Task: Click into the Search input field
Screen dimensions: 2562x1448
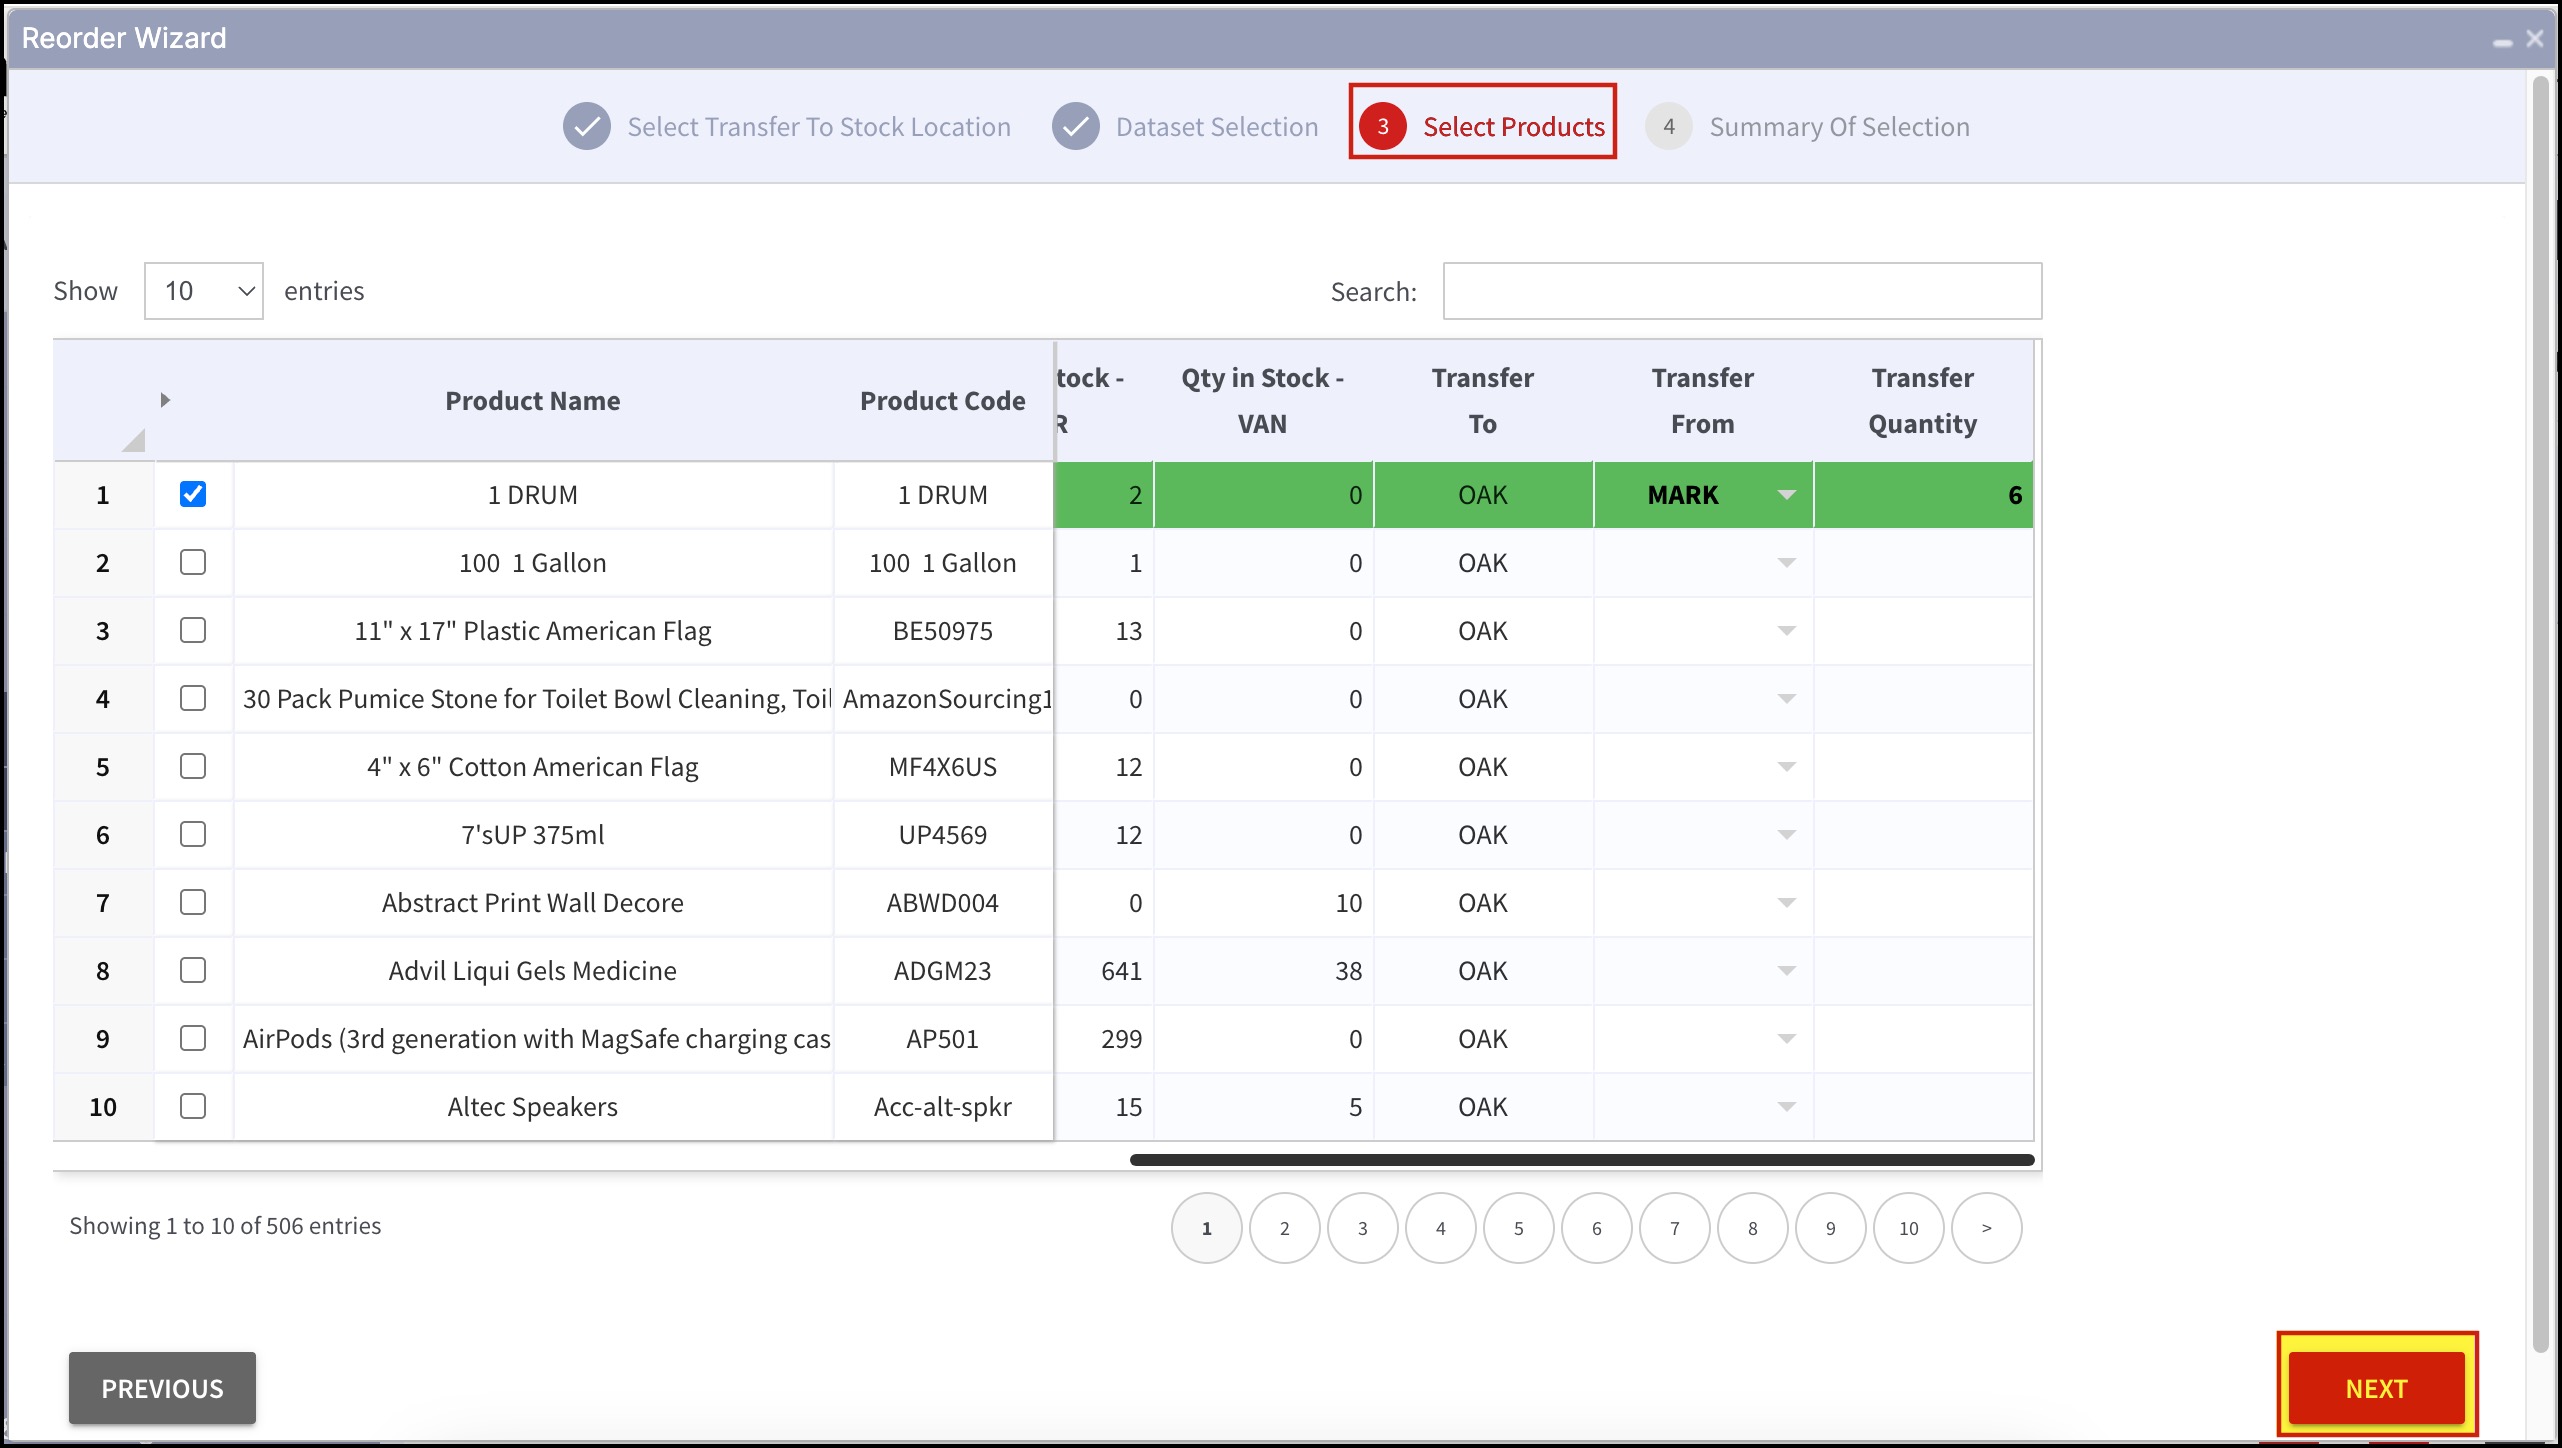Action: tap(1741, 291)
